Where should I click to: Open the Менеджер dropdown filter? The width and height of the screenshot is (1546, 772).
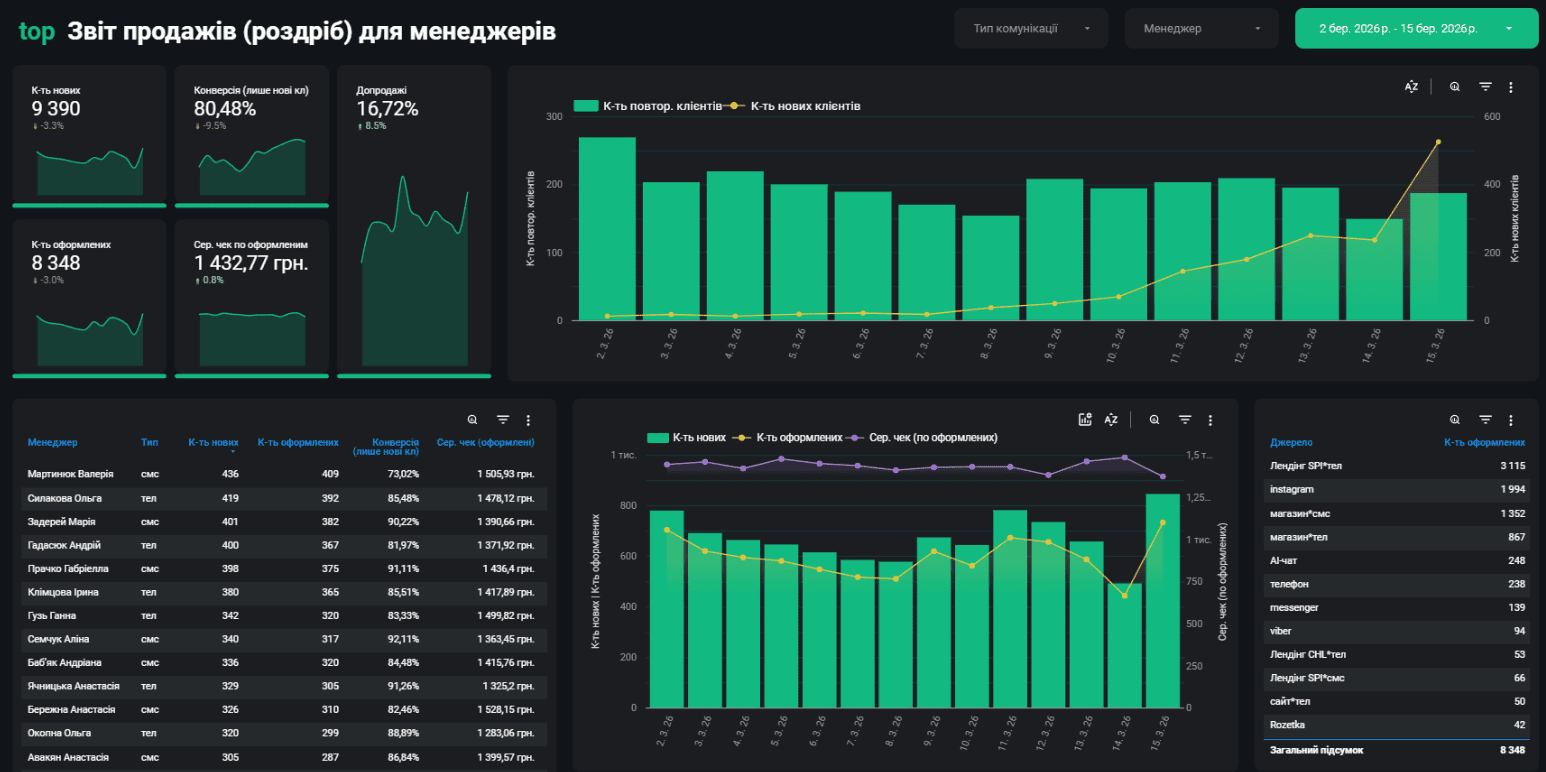pyautogui.click(x=1202, y=29)
